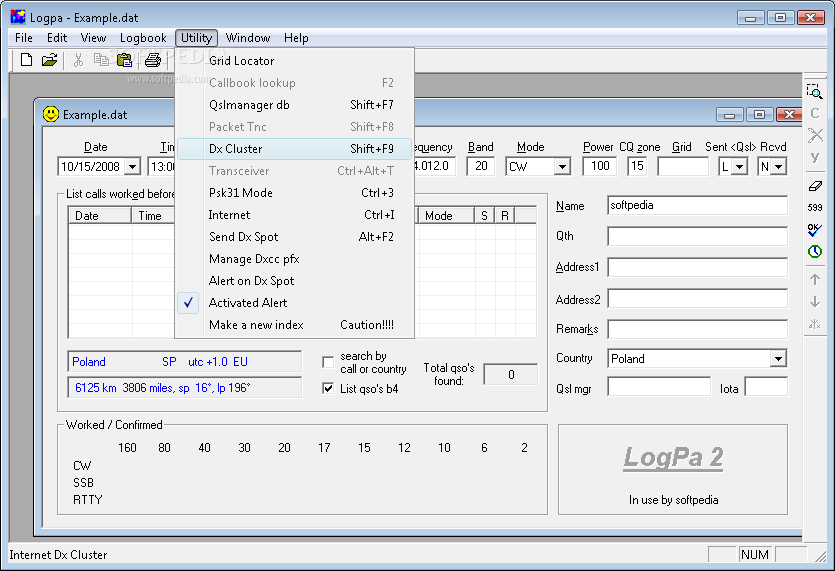Screen dimensions: 835x571
Task: Toggle the checked Activated Alert menu item
Action: point(294,303)
